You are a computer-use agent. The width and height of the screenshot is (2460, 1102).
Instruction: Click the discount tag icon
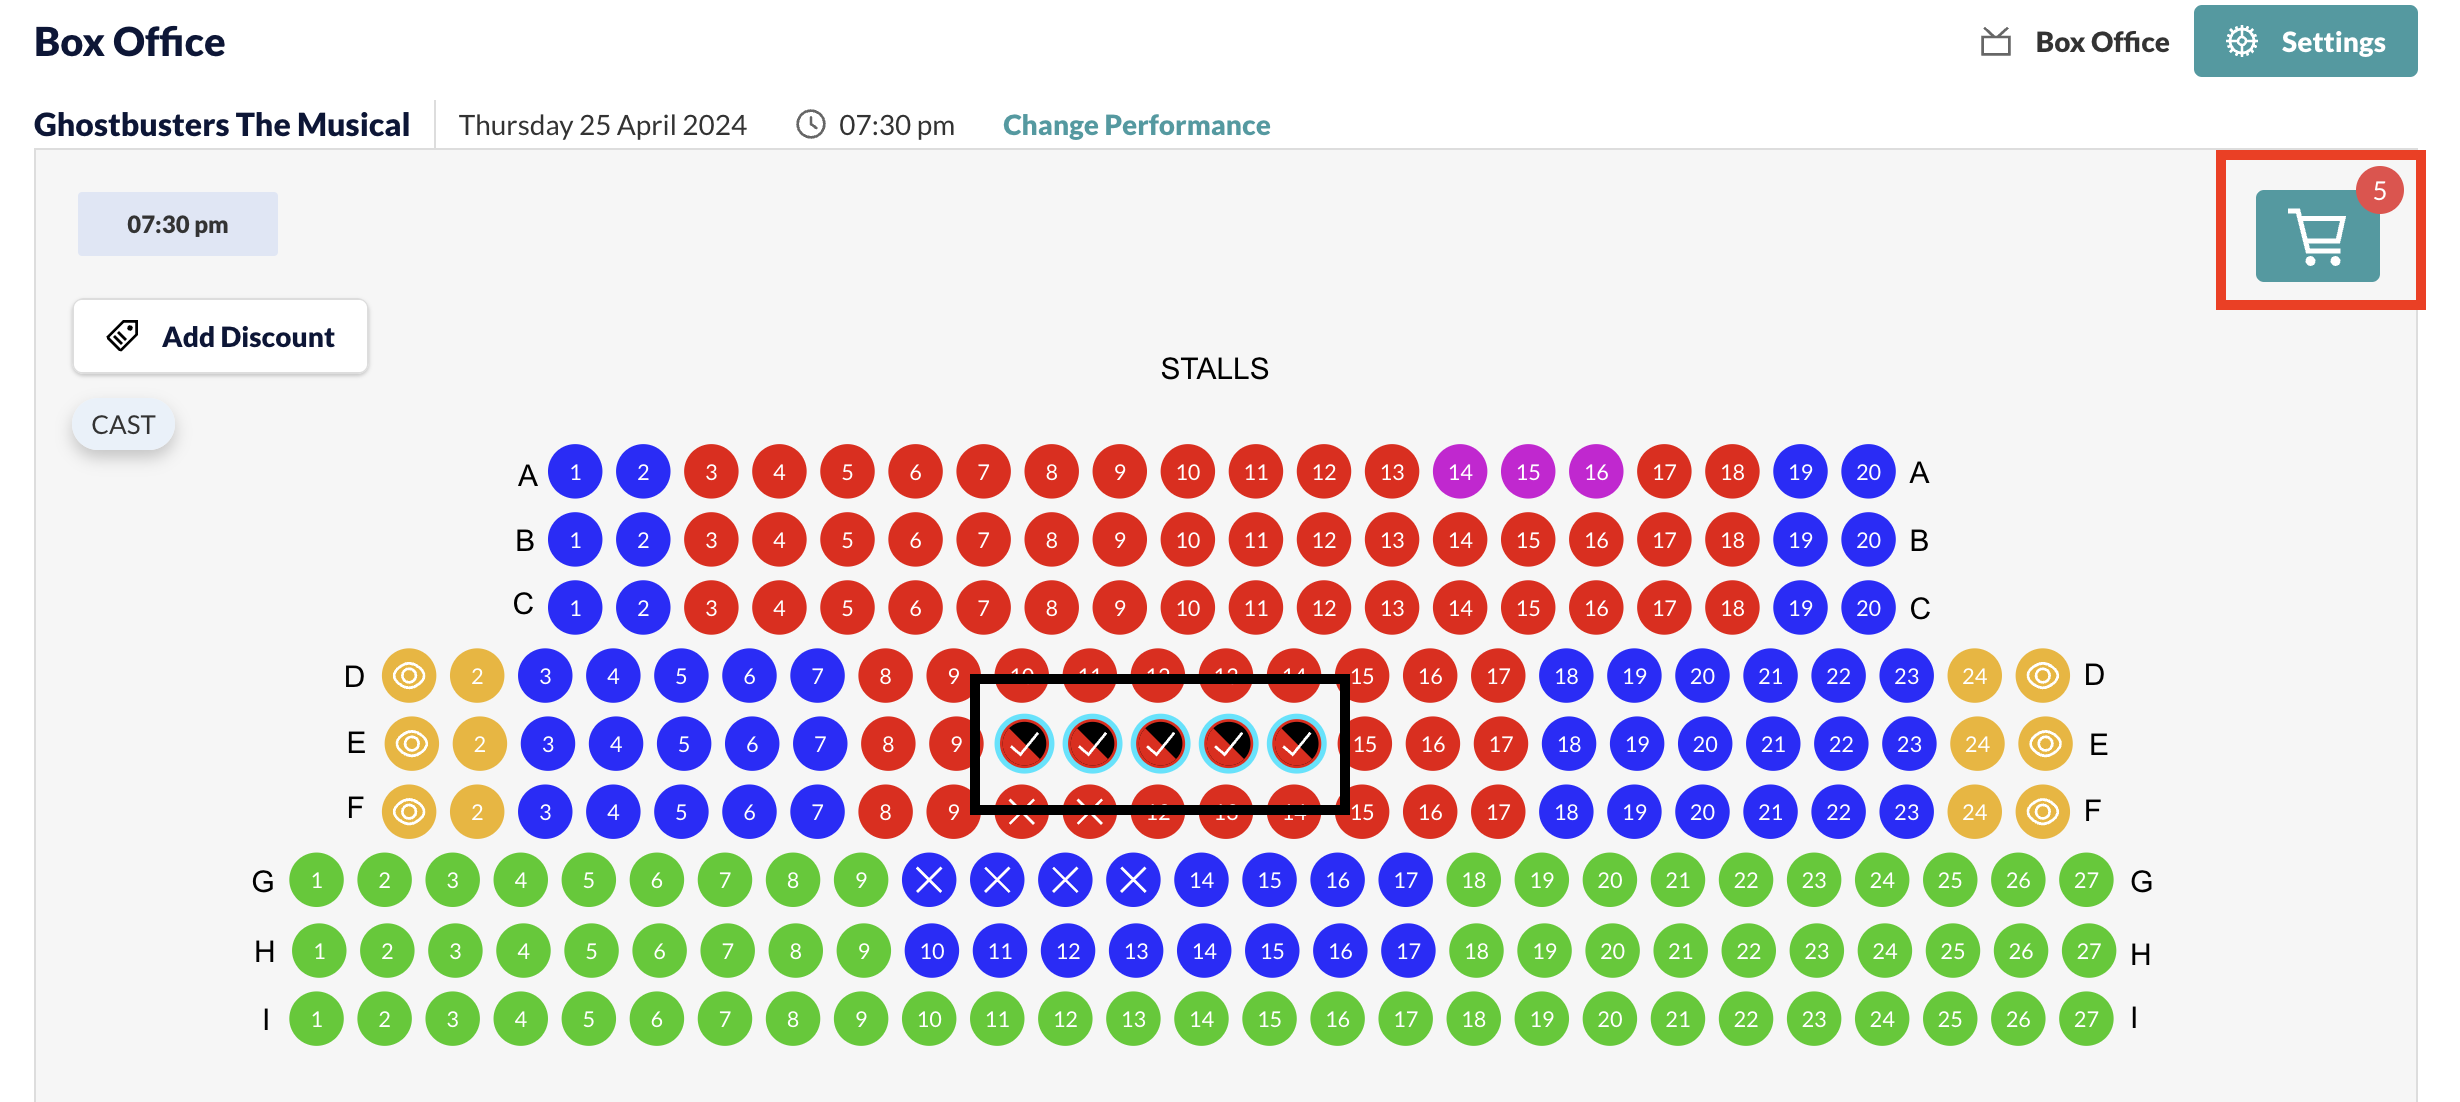coord(123,336)
